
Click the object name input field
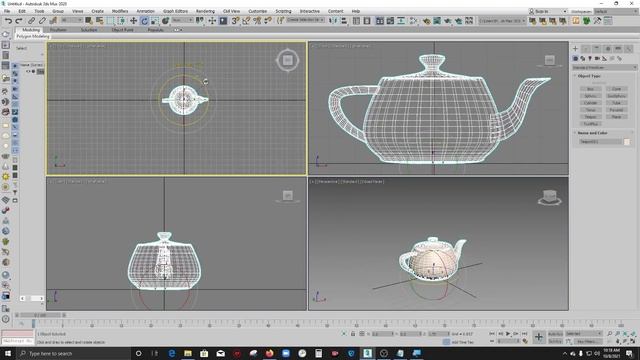[600, 142]
